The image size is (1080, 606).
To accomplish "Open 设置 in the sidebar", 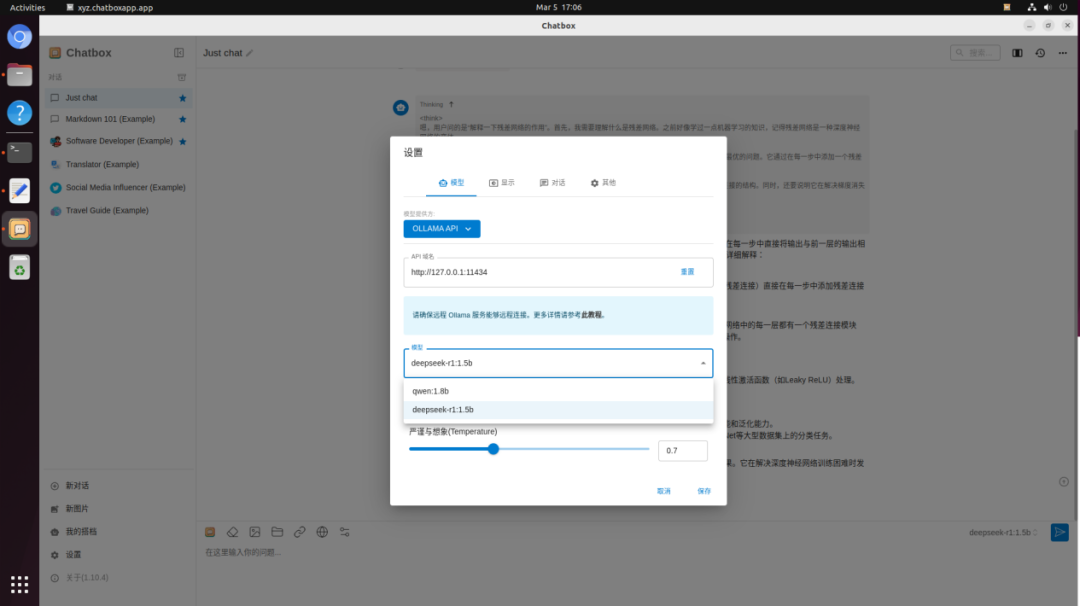I will [x=118, y=555].
